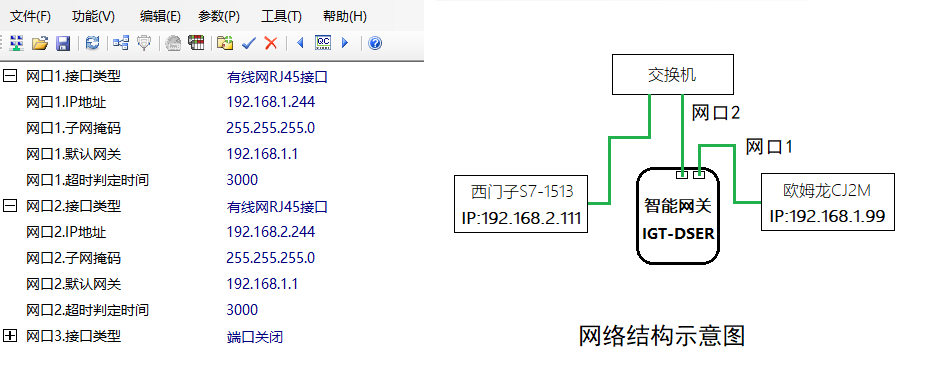Collapse the 网口2.接口类型 group
The height and width of the screenshot is (379, 925).
tap(10, 205)
